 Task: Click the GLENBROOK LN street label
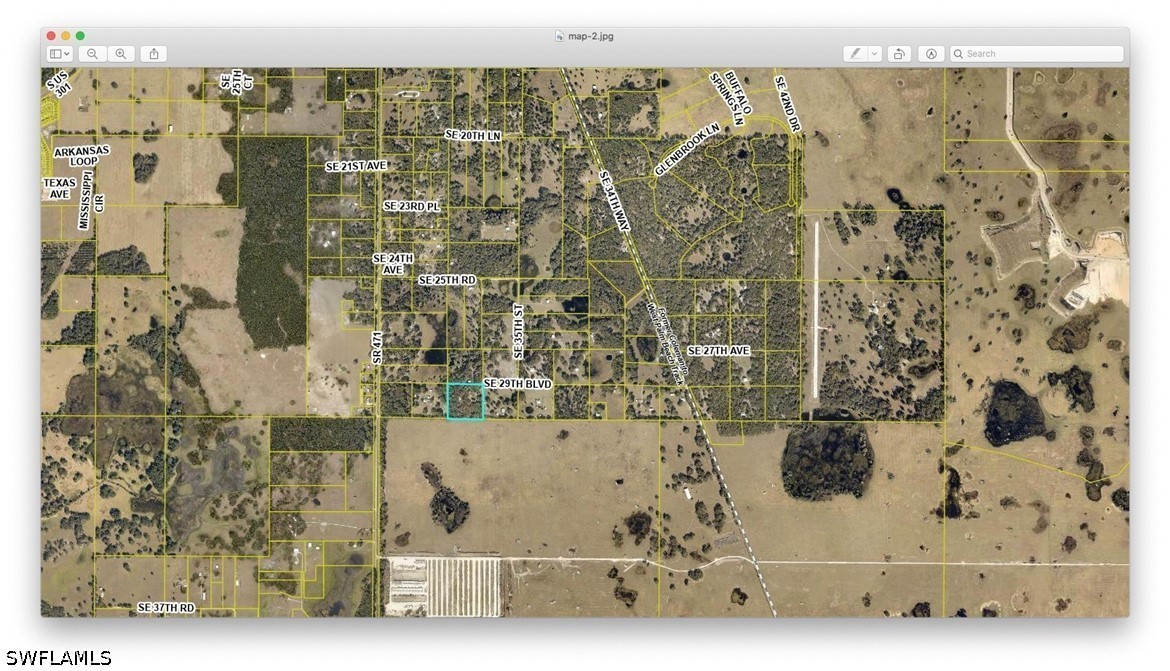687,149
